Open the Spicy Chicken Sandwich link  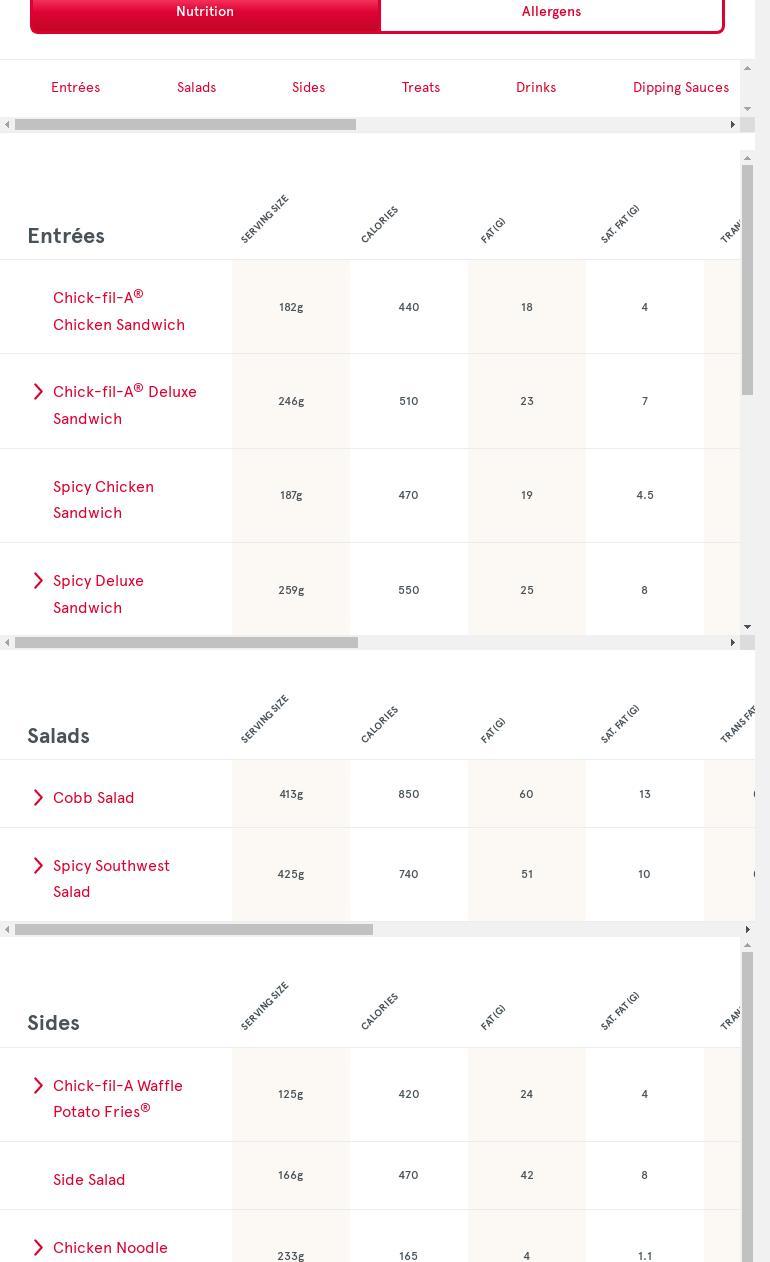click(103, 499)
